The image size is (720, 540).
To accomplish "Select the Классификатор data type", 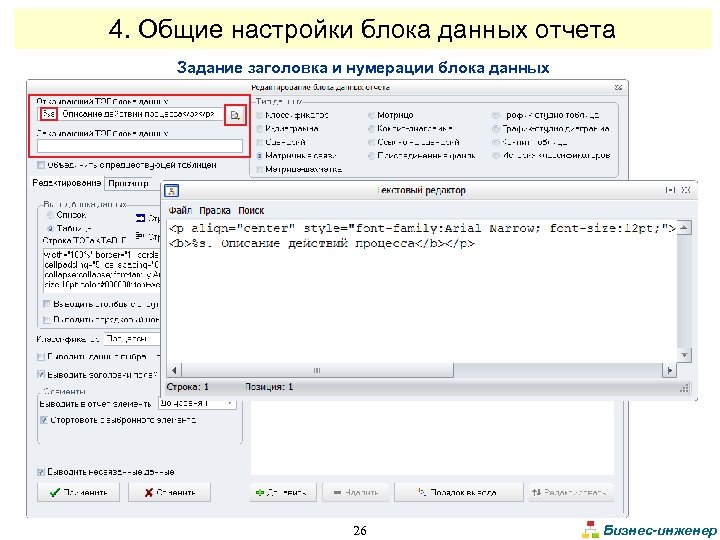I will [260, 115].
